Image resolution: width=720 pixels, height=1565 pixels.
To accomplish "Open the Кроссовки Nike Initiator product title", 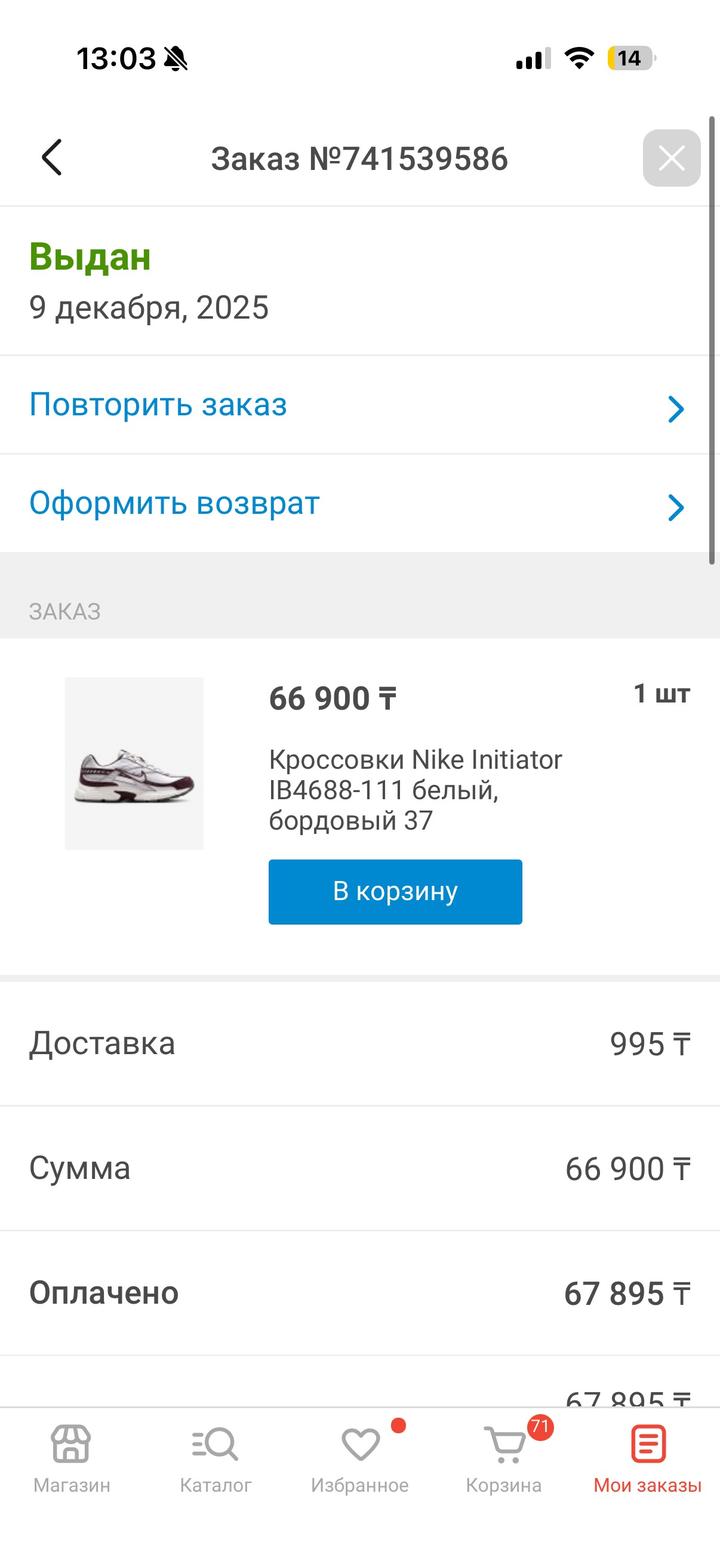I will point(415,790).
